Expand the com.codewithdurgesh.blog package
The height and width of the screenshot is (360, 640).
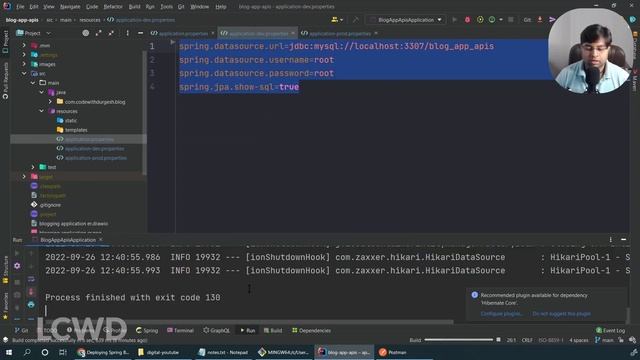pos(50,102)
